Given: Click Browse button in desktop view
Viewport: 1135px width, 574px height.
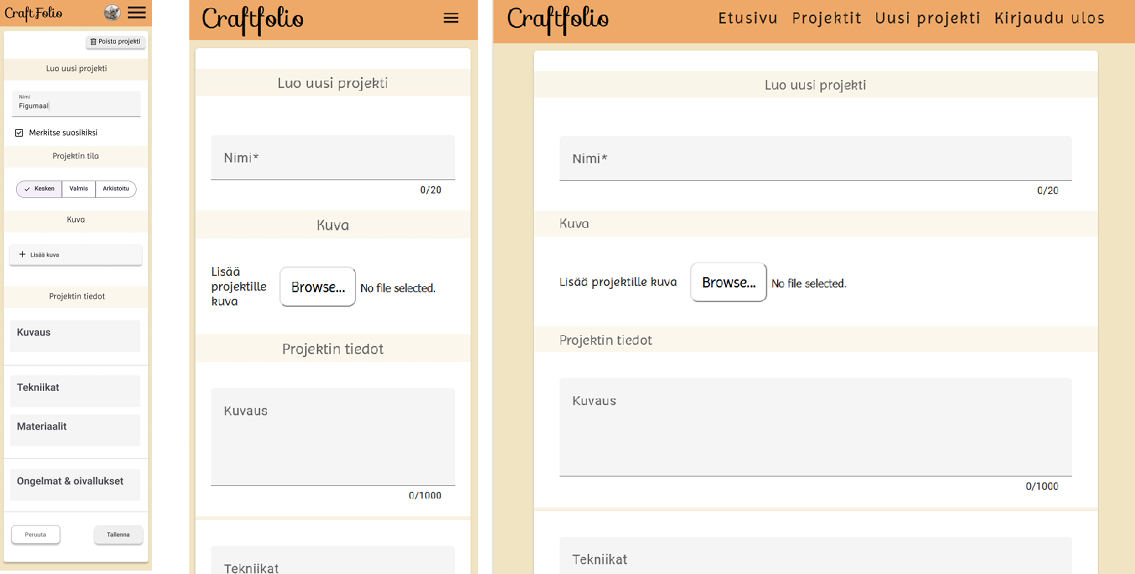Looking at the screenshot, I should [728, 283].
